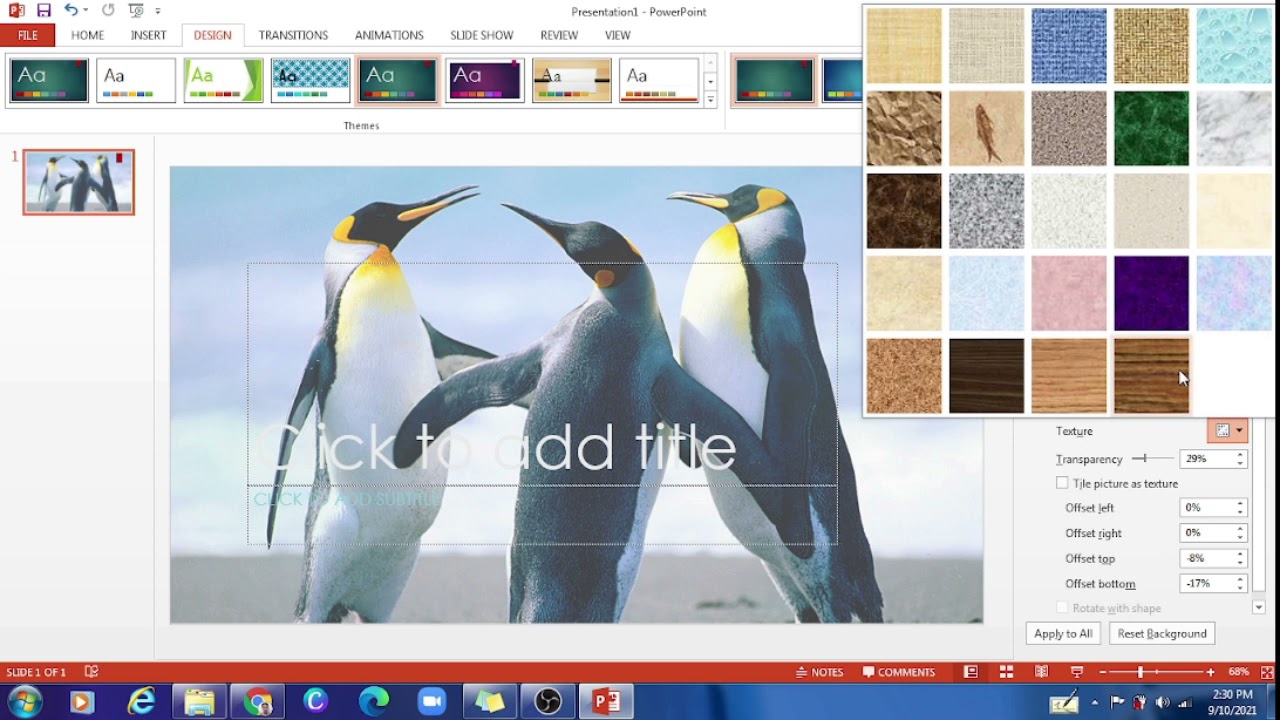Switch to the INSERT tab

pyautogui.click(x=148, y=35)
